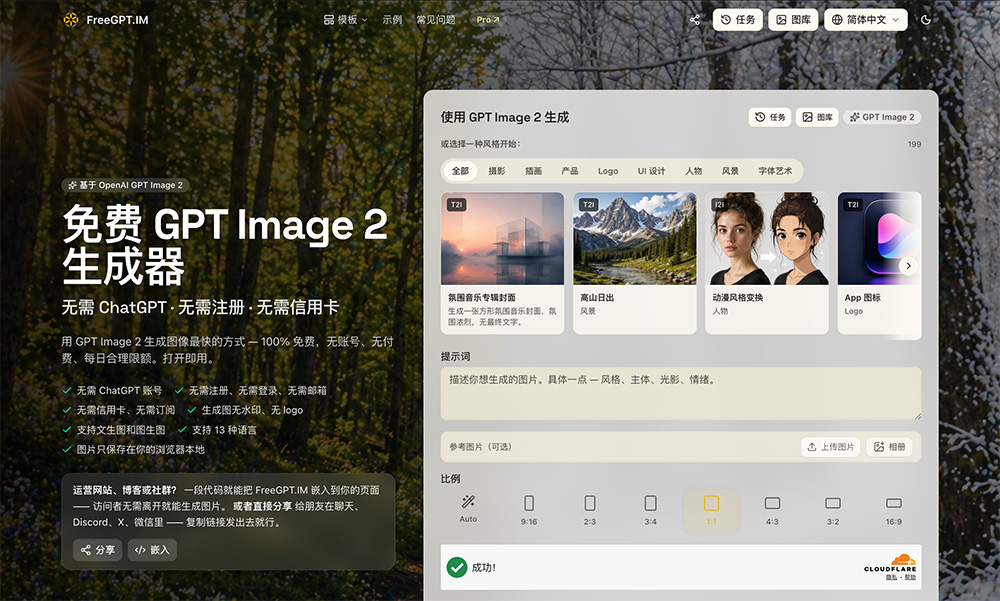The width and height of the screenshot is (1000, 601).
Task: Select the 全部 style tab
Action: click(460, 171)
